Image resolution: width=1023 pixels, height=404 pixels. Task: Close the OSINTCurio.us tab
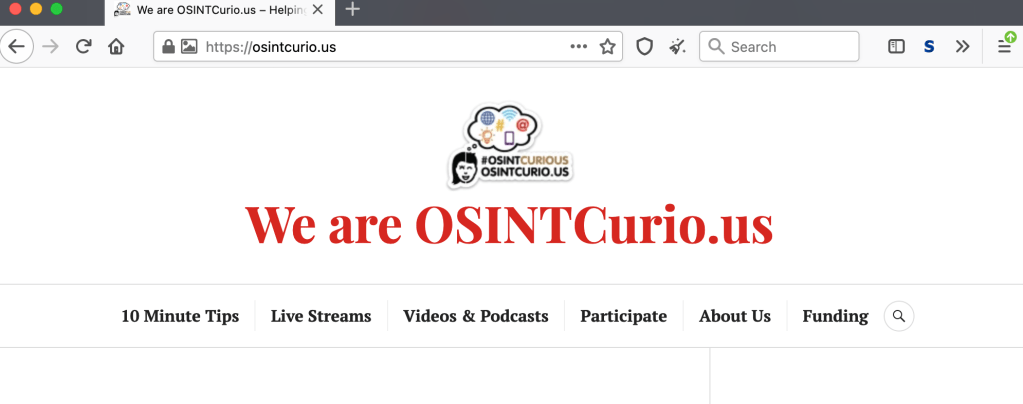318,10
